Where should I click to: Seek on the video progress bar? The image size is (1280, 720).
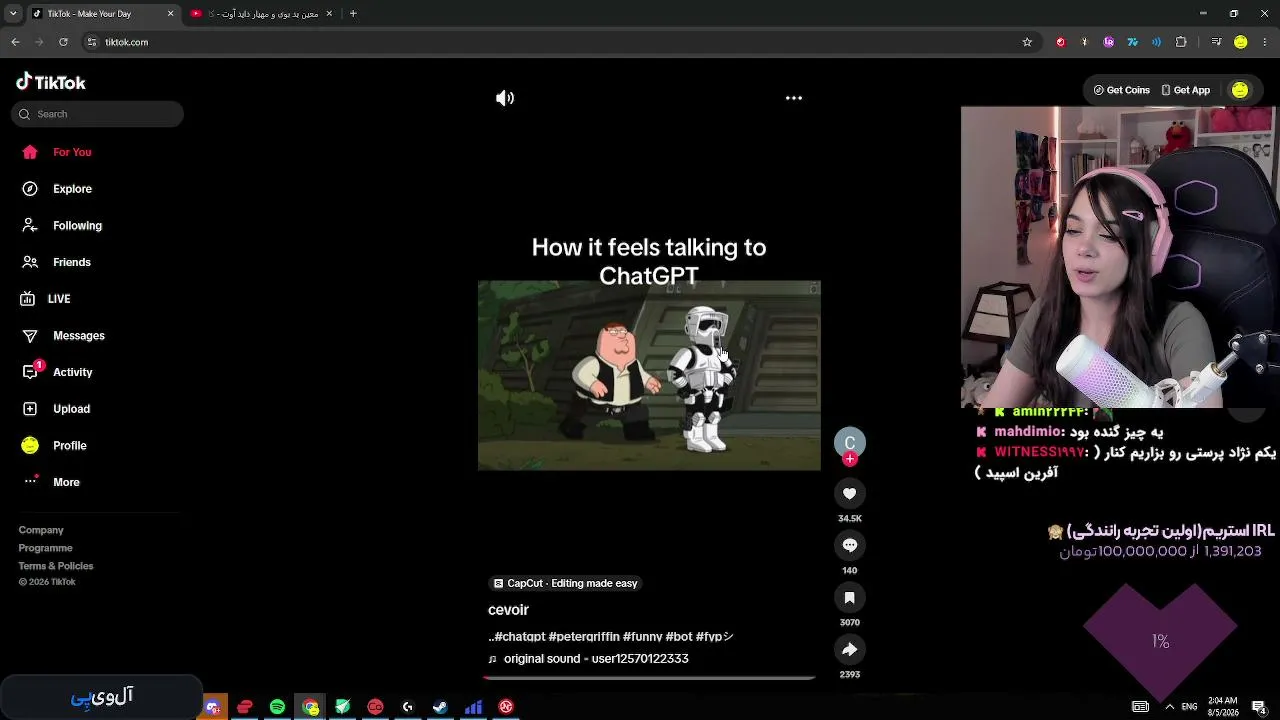tap(649, 677)
